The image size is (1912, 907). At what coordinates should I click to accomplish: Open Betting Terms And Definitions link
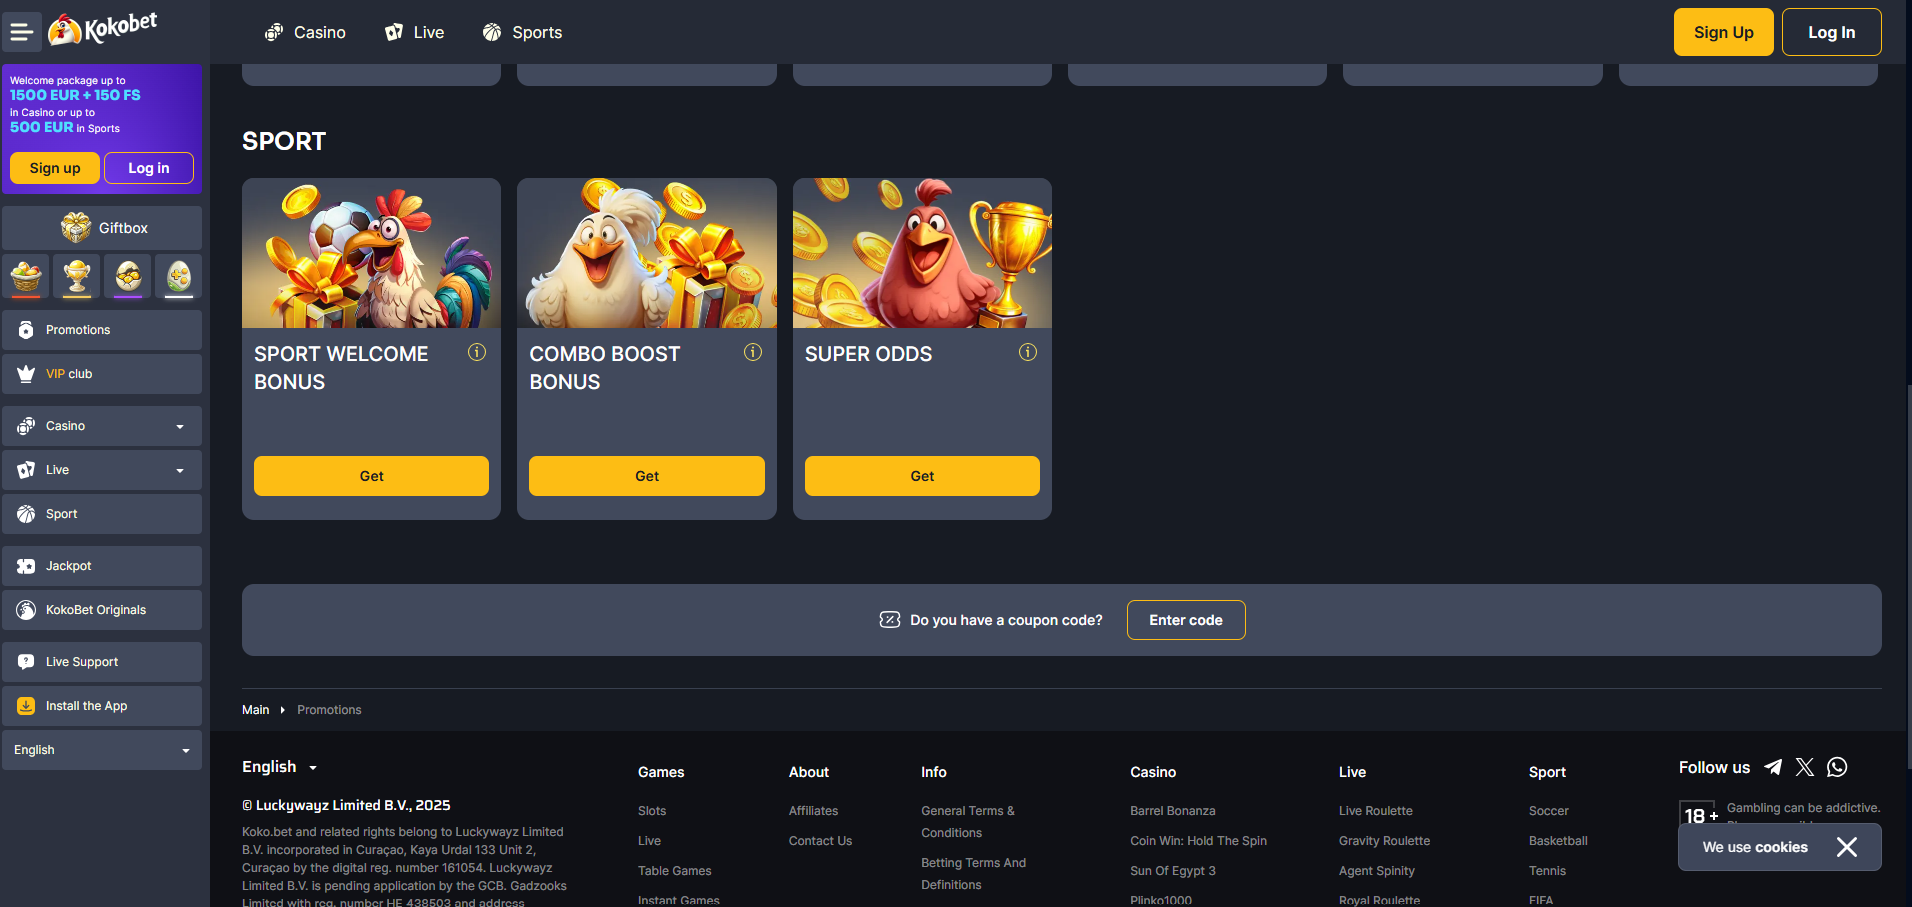(974, 874)
